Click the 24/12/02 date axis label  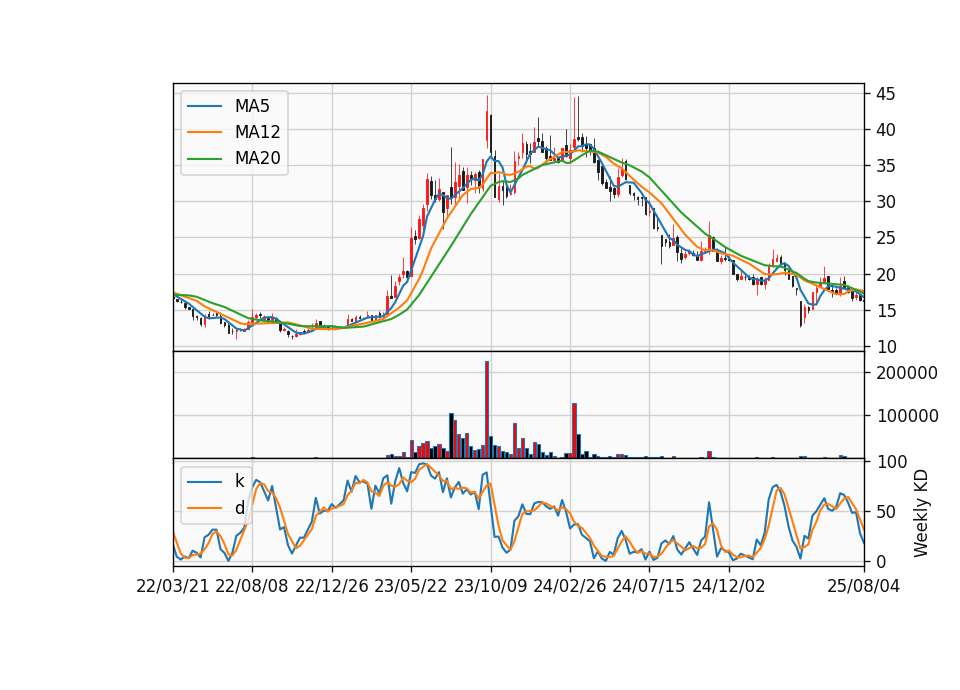[729, 586]
